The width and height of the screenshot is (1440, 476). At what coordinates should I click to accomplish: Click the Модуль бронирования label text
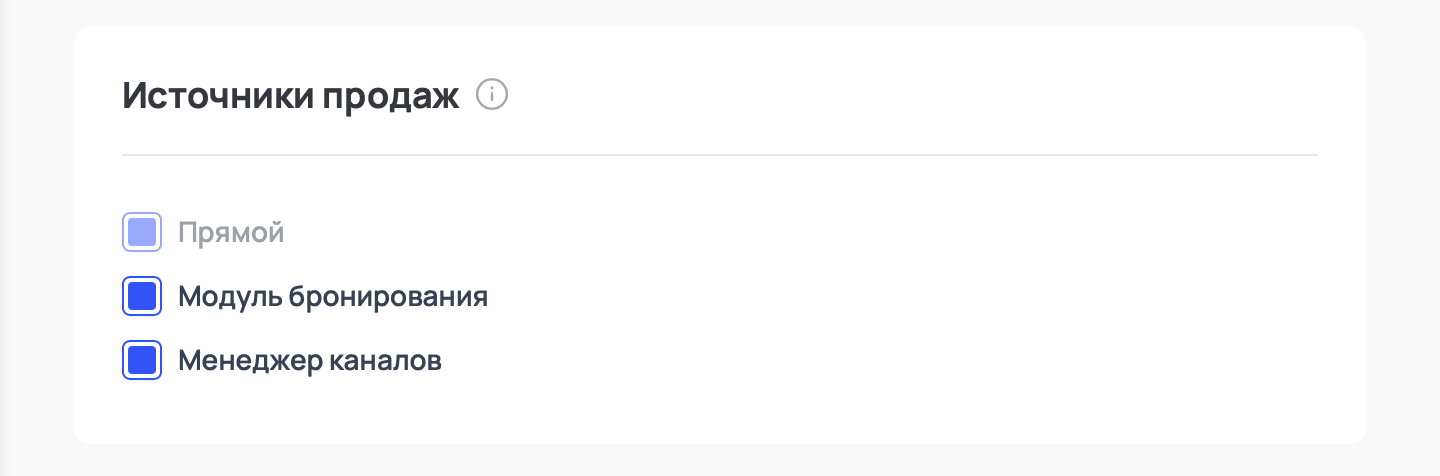[332, 297]
